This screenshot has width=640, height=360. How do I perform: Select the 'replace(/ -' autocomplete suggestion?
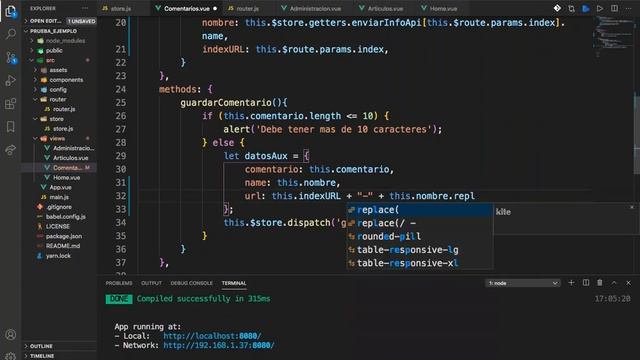click(420, 223)
